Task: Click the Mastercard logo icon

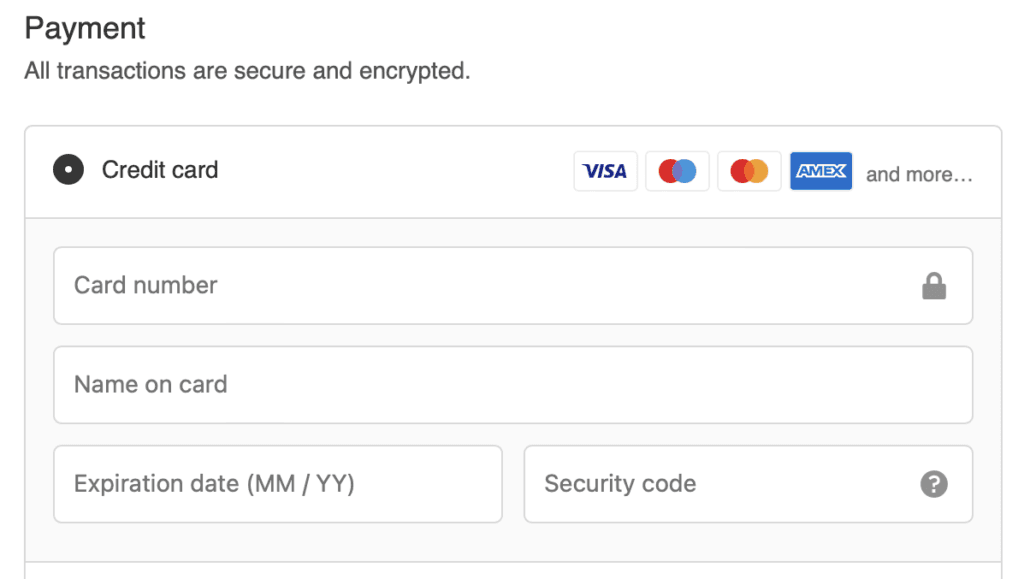Action: point(749,170)
